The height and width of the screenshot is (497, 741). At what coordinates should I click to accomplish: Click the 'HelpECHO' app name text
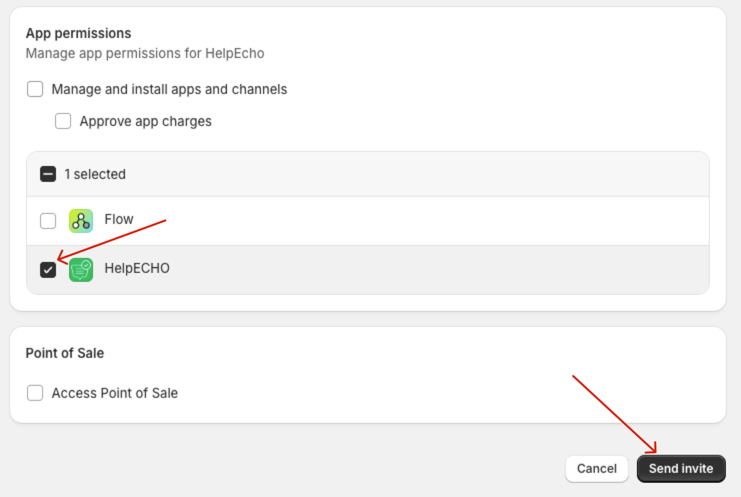click(x=137, y=268)
